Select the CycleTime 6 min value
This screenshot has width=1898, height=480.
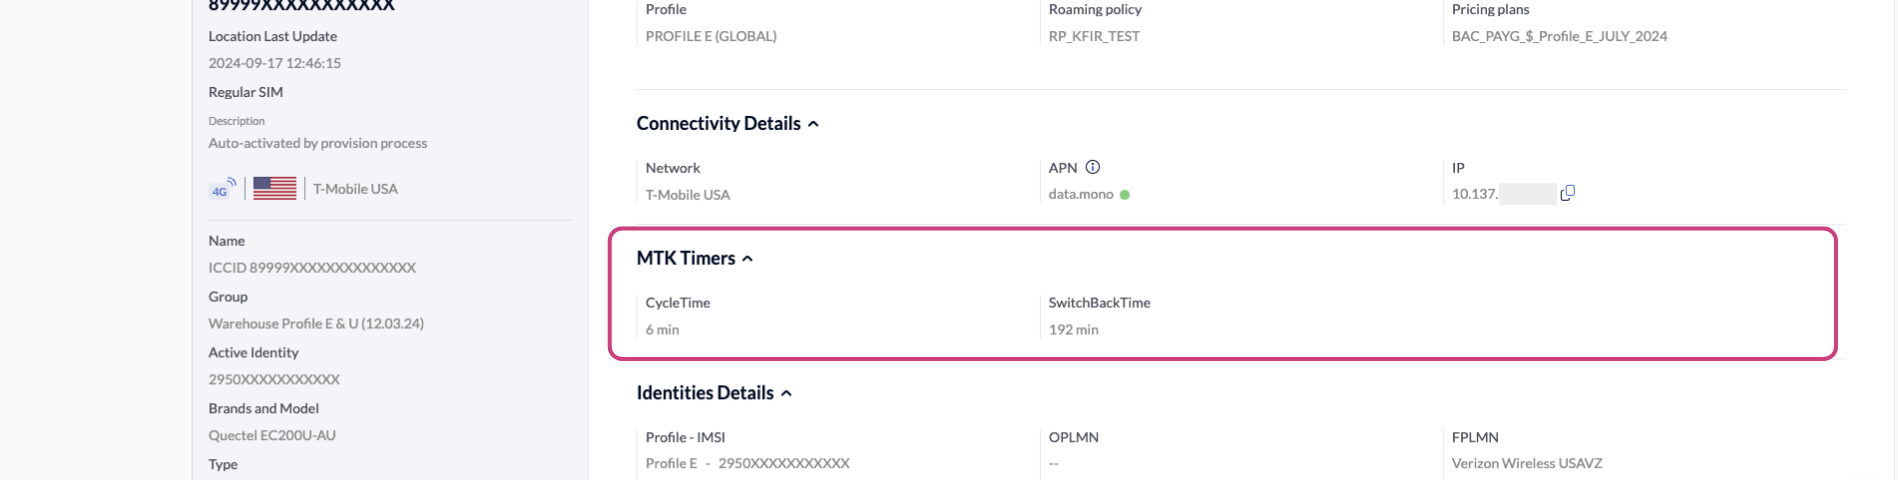pos(662,329)
